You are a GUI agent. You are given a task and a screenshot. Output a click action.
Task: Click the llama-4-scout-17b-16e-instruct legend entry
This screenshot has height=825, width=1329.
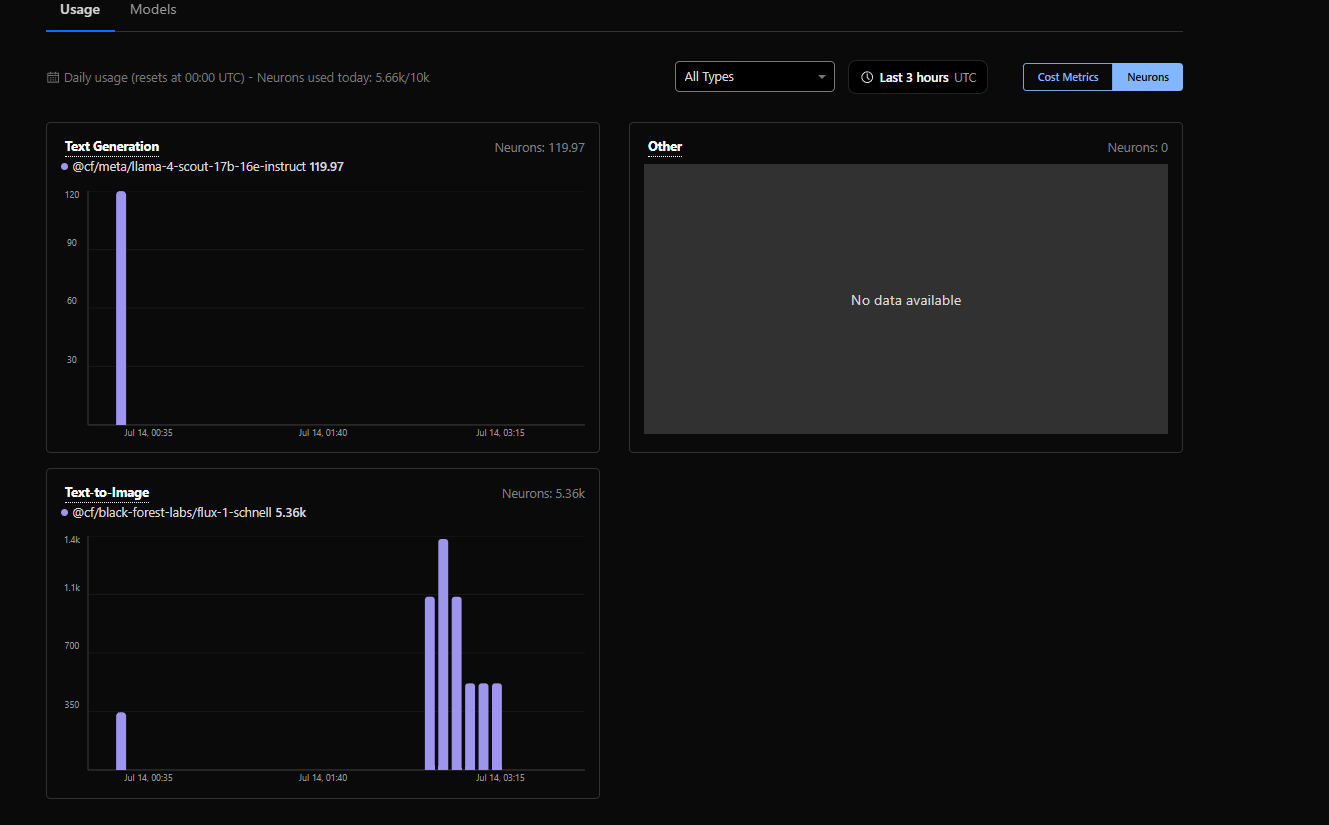202,167
